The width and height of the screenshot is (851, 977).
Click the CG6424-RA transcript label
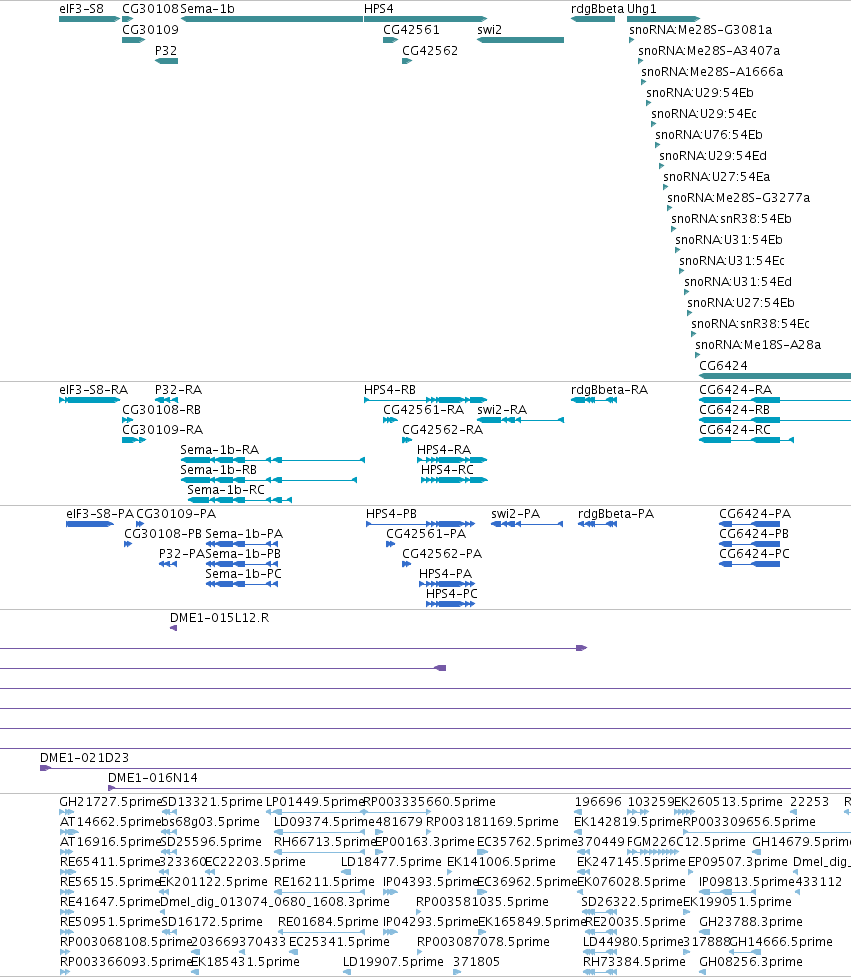click(x=736, y=390)
